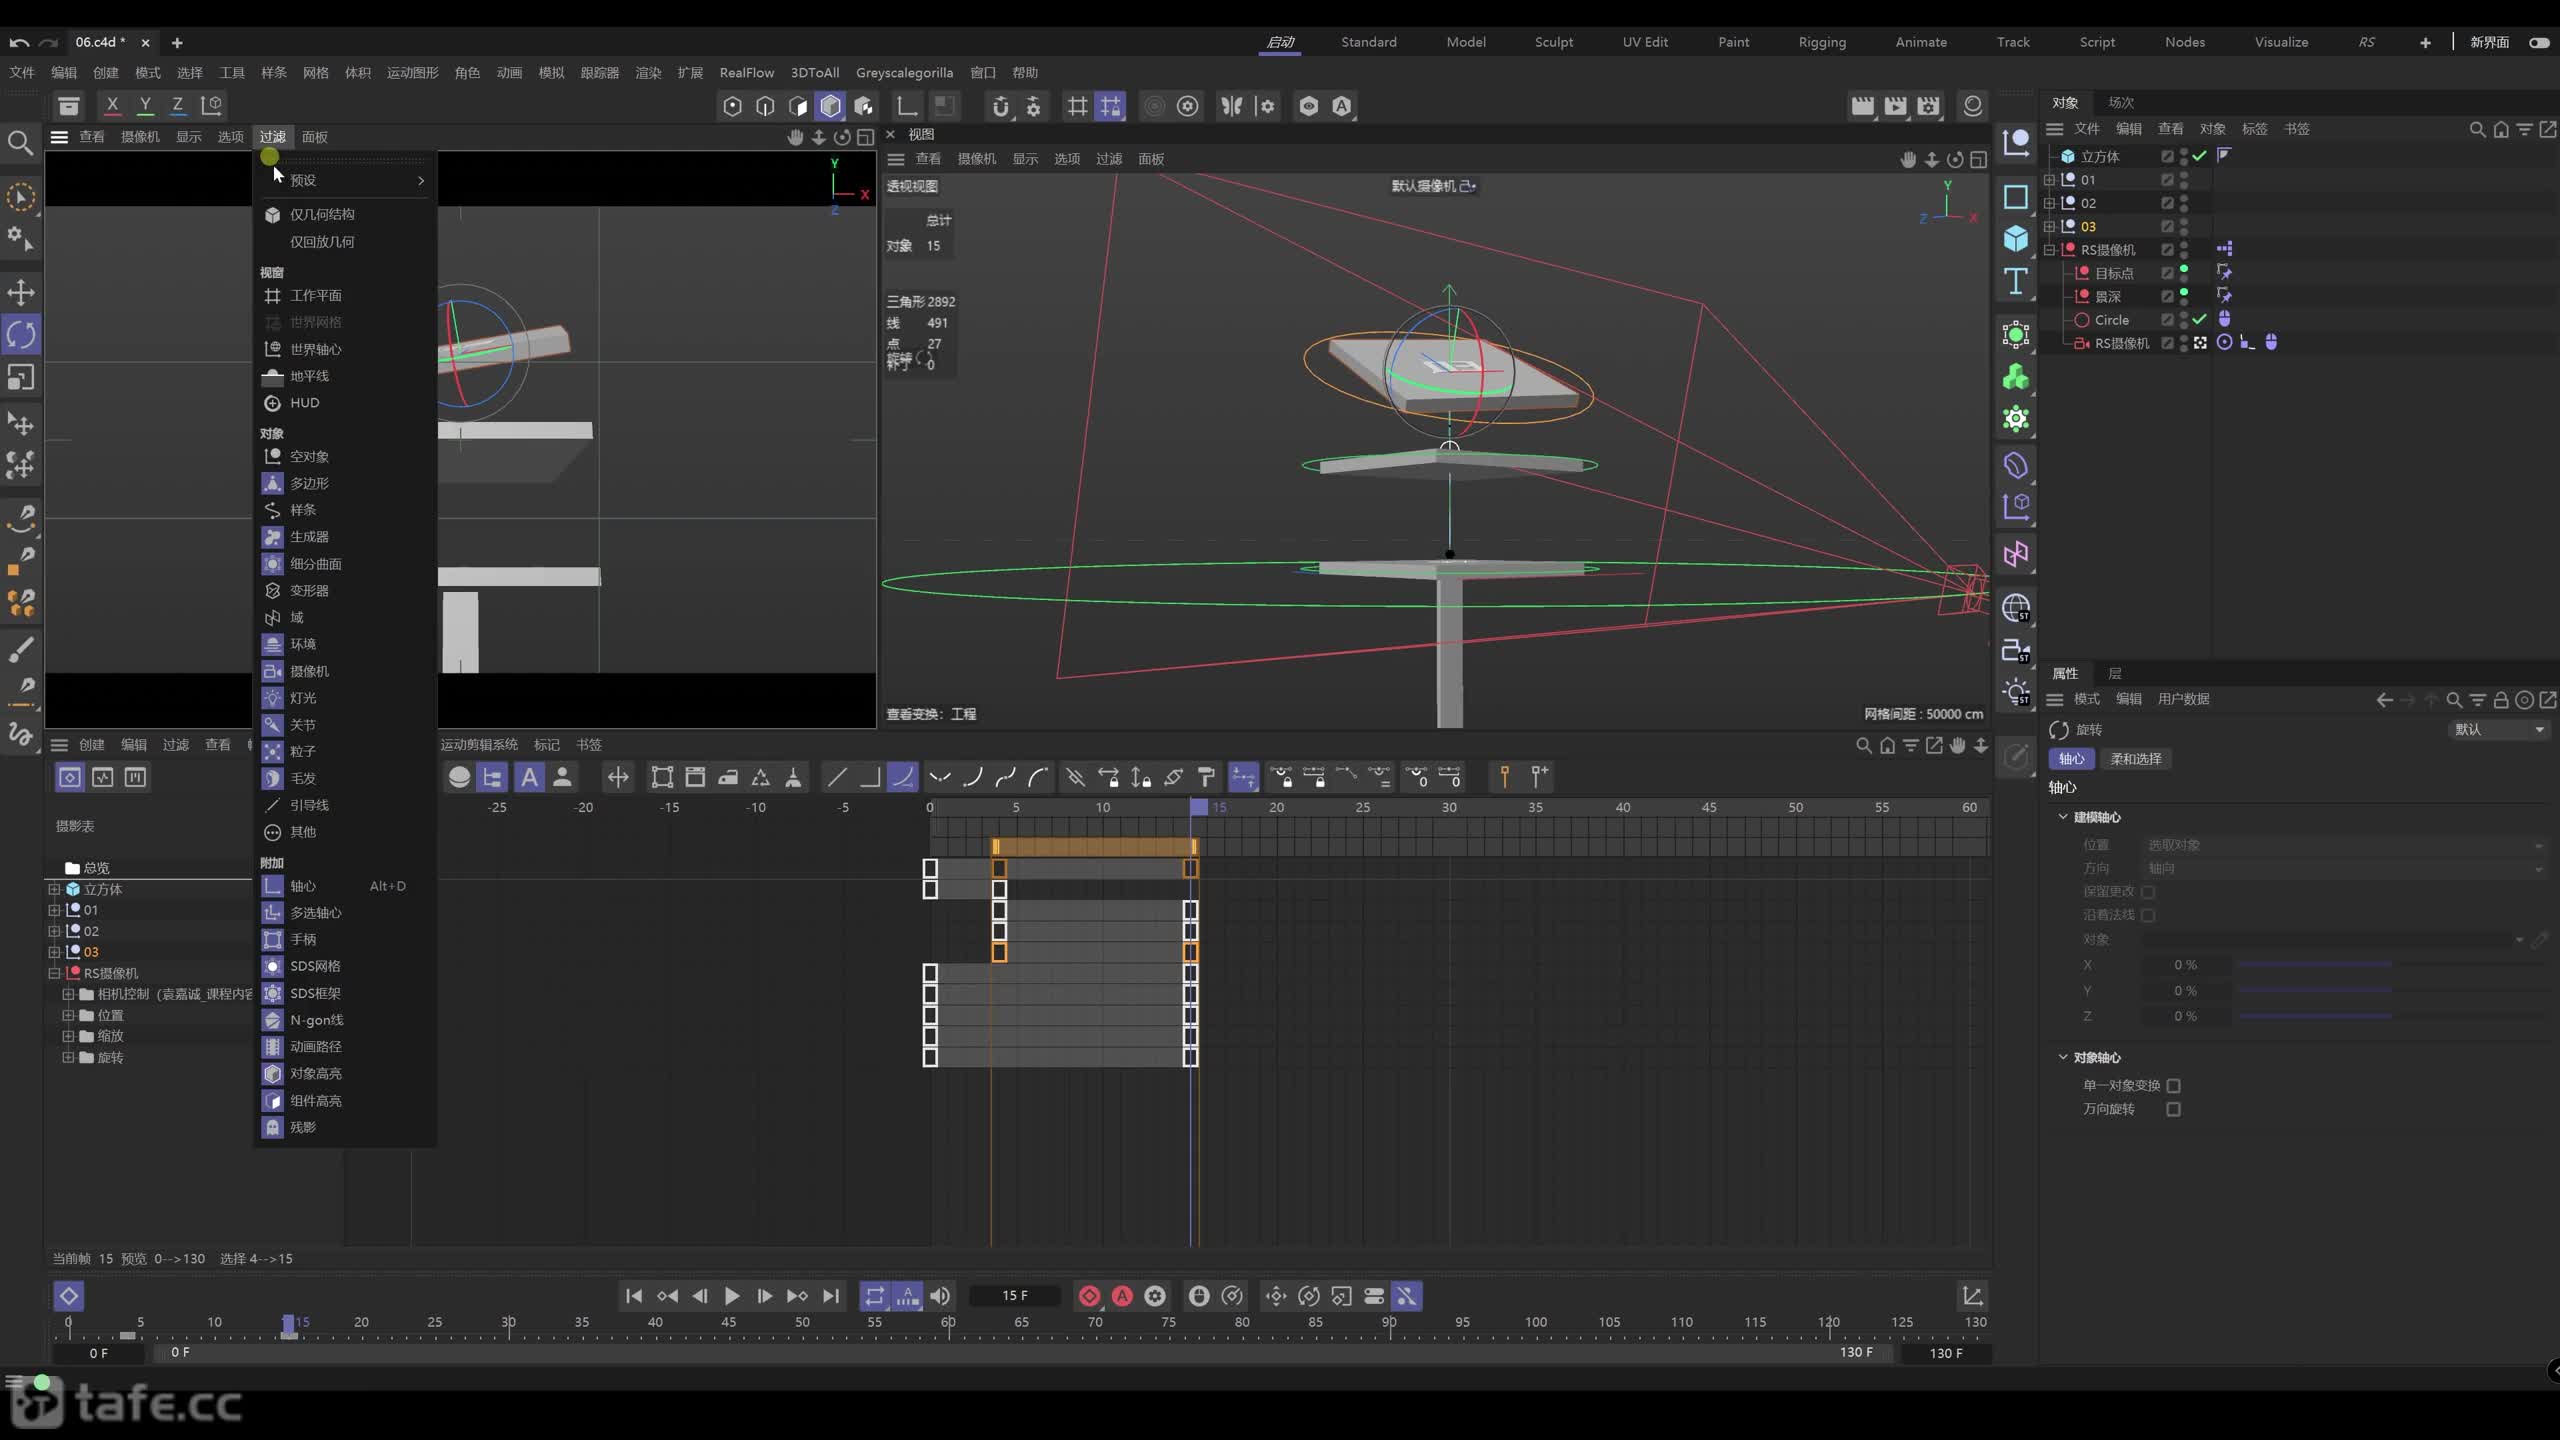Screen dimensions: 2560x1440
Task: Lock the X axis button
Action: (112, 105)
